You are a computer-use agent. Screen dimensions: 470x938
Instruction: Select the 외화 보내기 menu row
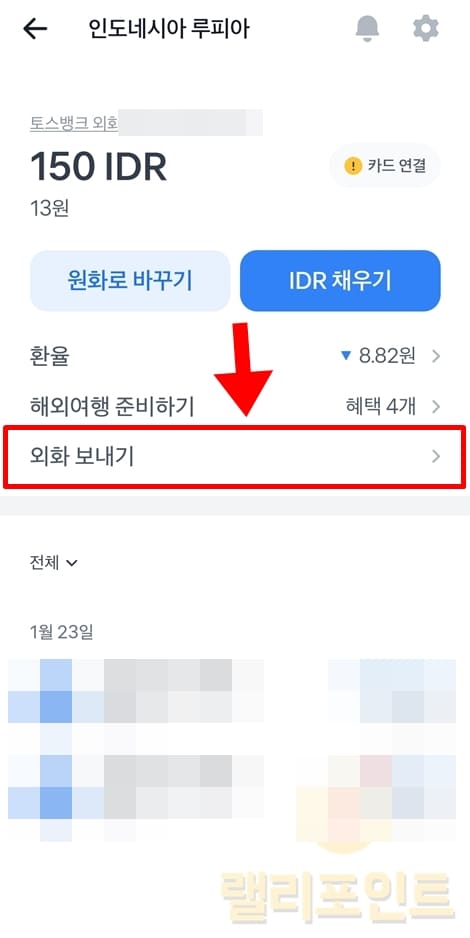click(x=235, y=456)
